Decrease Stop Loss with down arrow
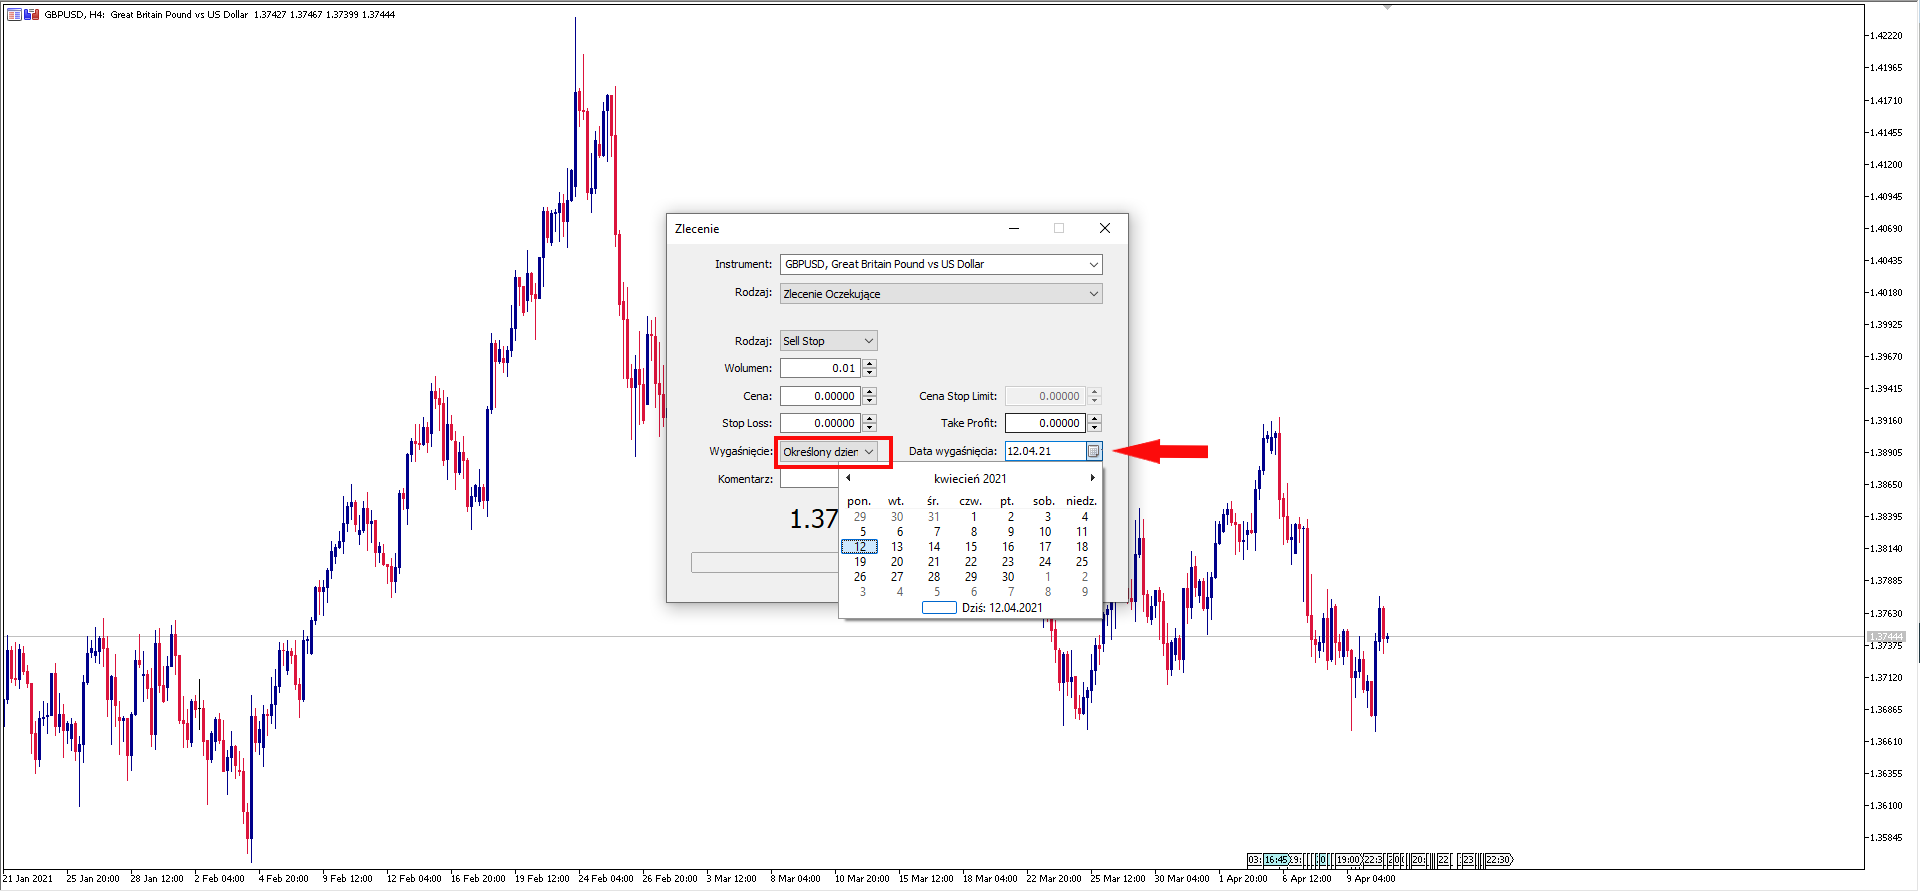This screenshot has height=892, width=1920. point(869,428)
